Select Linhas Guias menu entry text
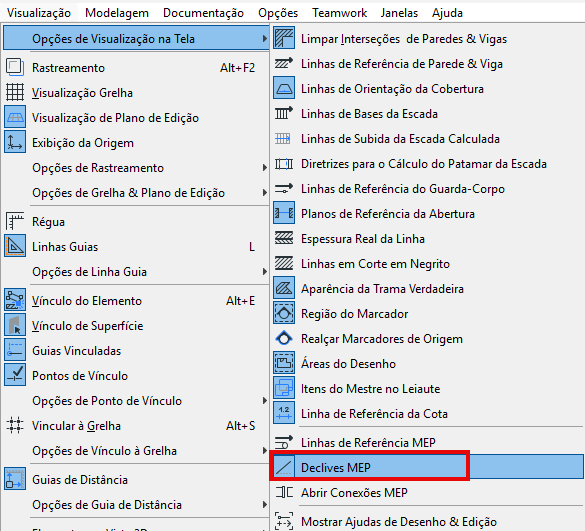Image resolution: width=585 pixels, height=531 pixels. coord(65,247)
